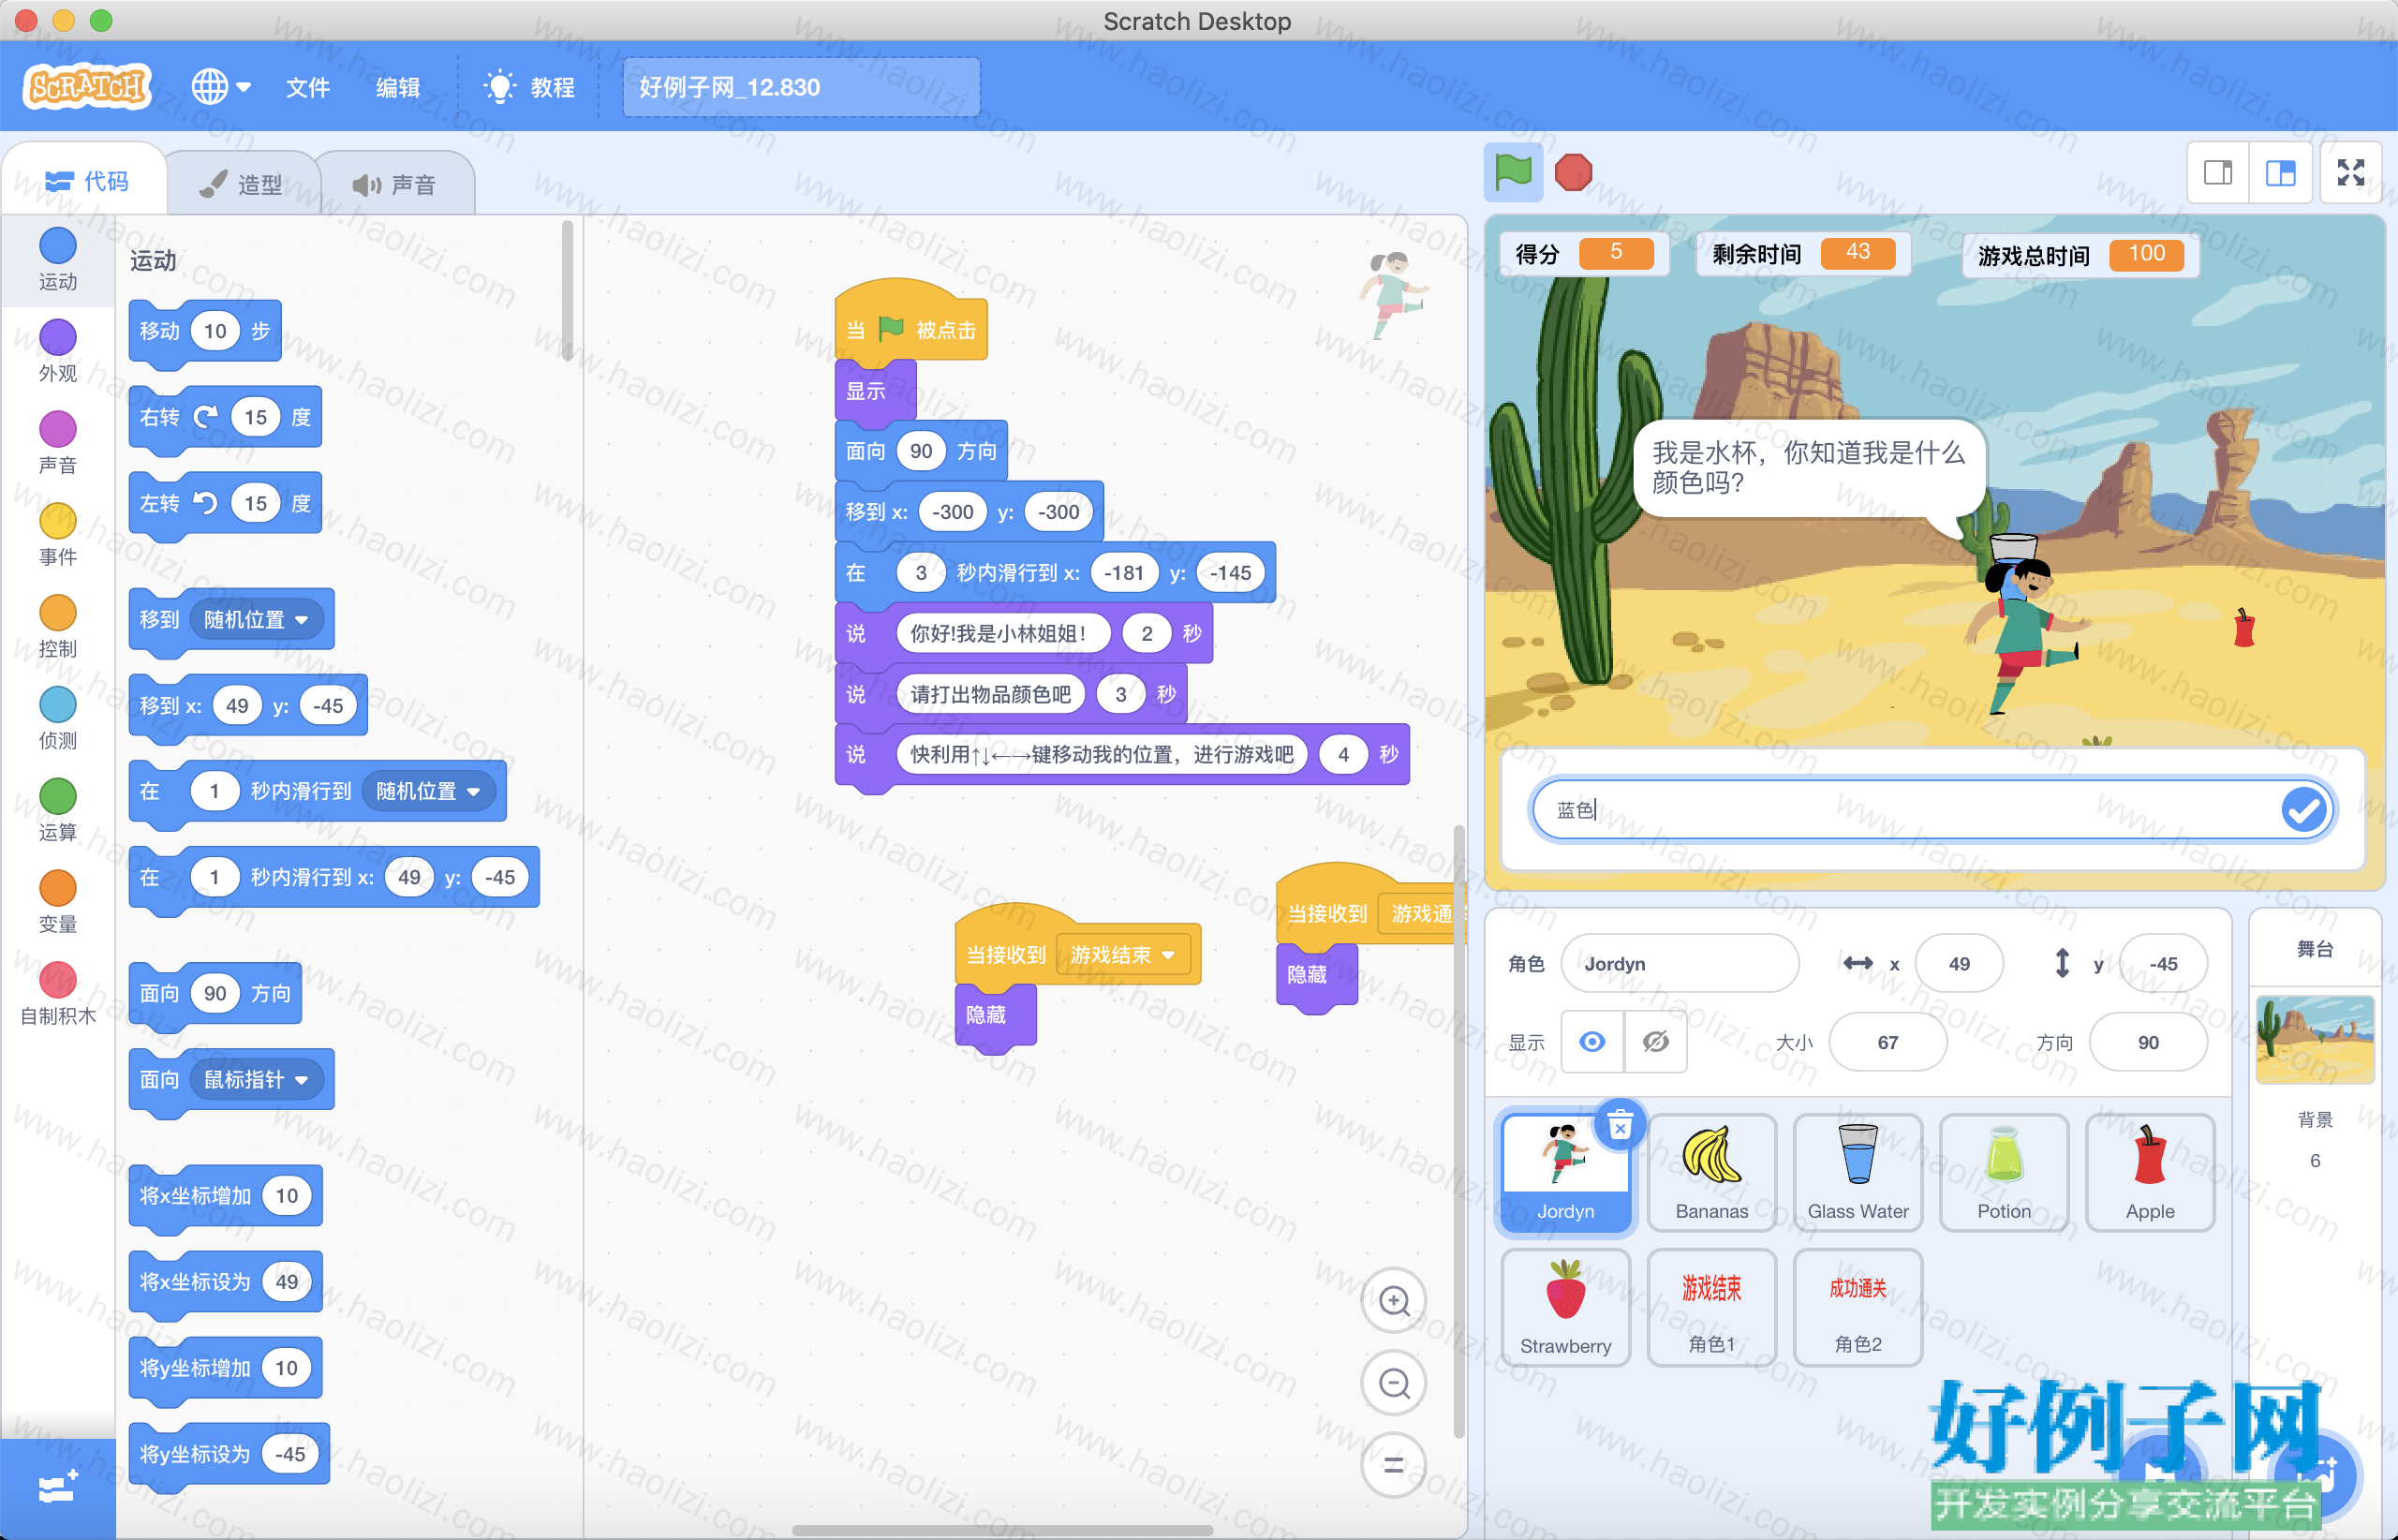Image resolution: width=2398 pixels, height=1540 pixels.
Task: Click the 左转 15 度 palette block
Action: tap(225, 503)
